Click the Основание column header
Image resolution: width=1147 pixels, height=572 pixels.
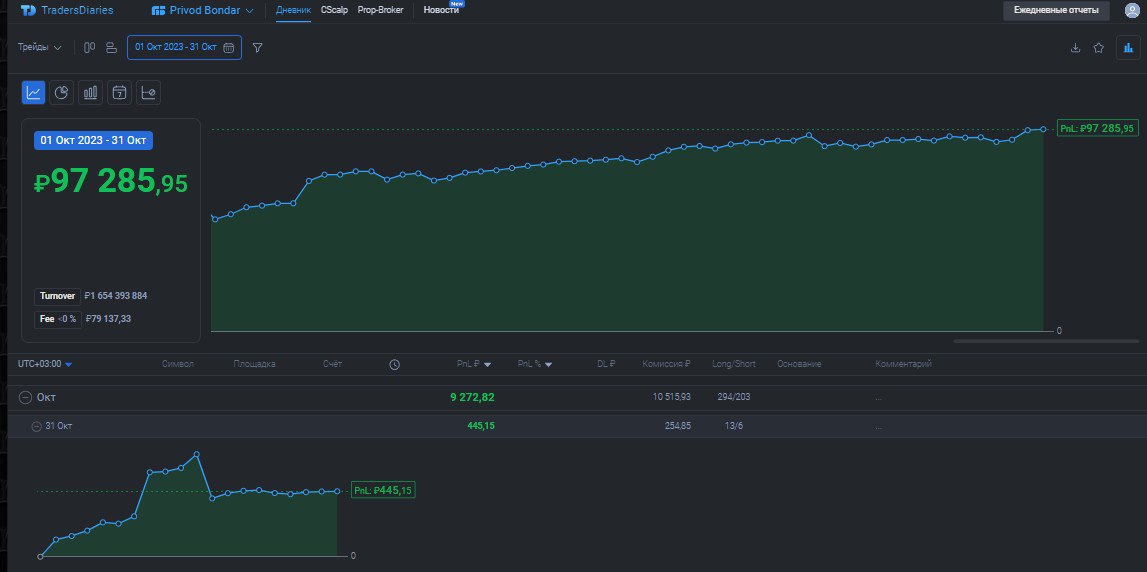(x=799, y=364)
